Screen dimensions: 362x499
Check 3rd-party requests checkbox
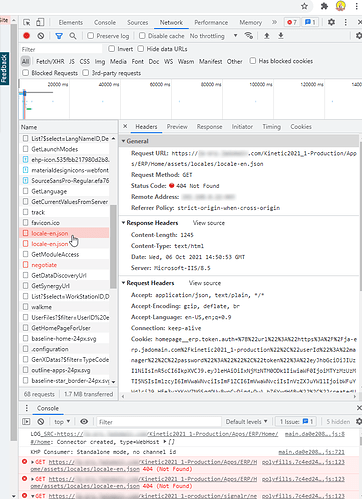coord(86,73)
